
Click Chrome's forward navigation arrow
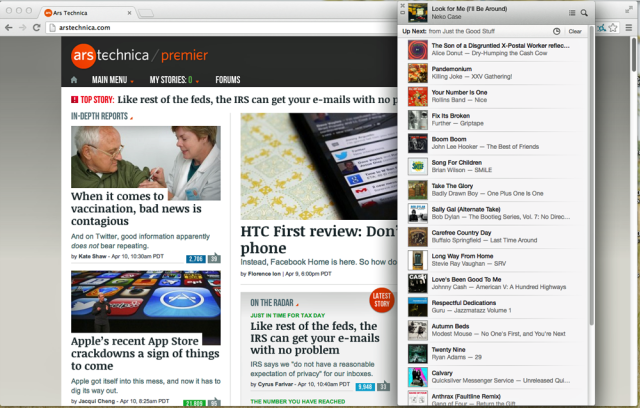click(22, 27)
